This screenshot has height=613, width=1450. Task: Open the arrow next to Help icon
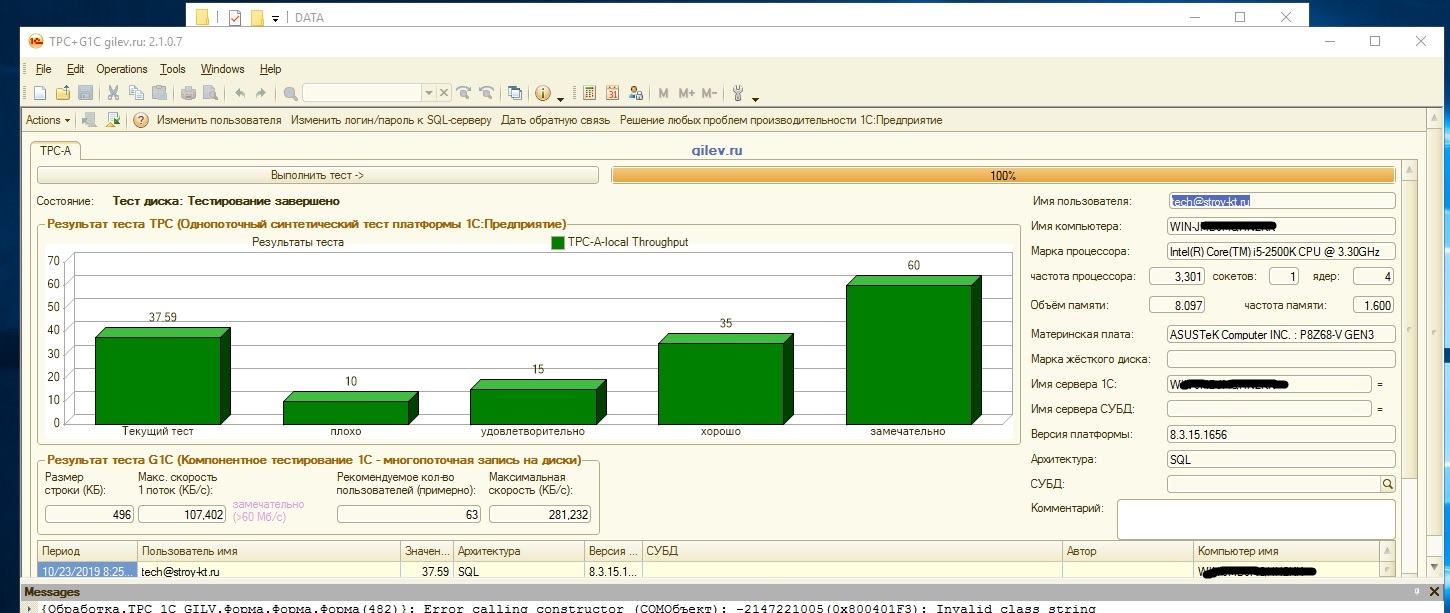pyautogui.click(x=560, y=97)
